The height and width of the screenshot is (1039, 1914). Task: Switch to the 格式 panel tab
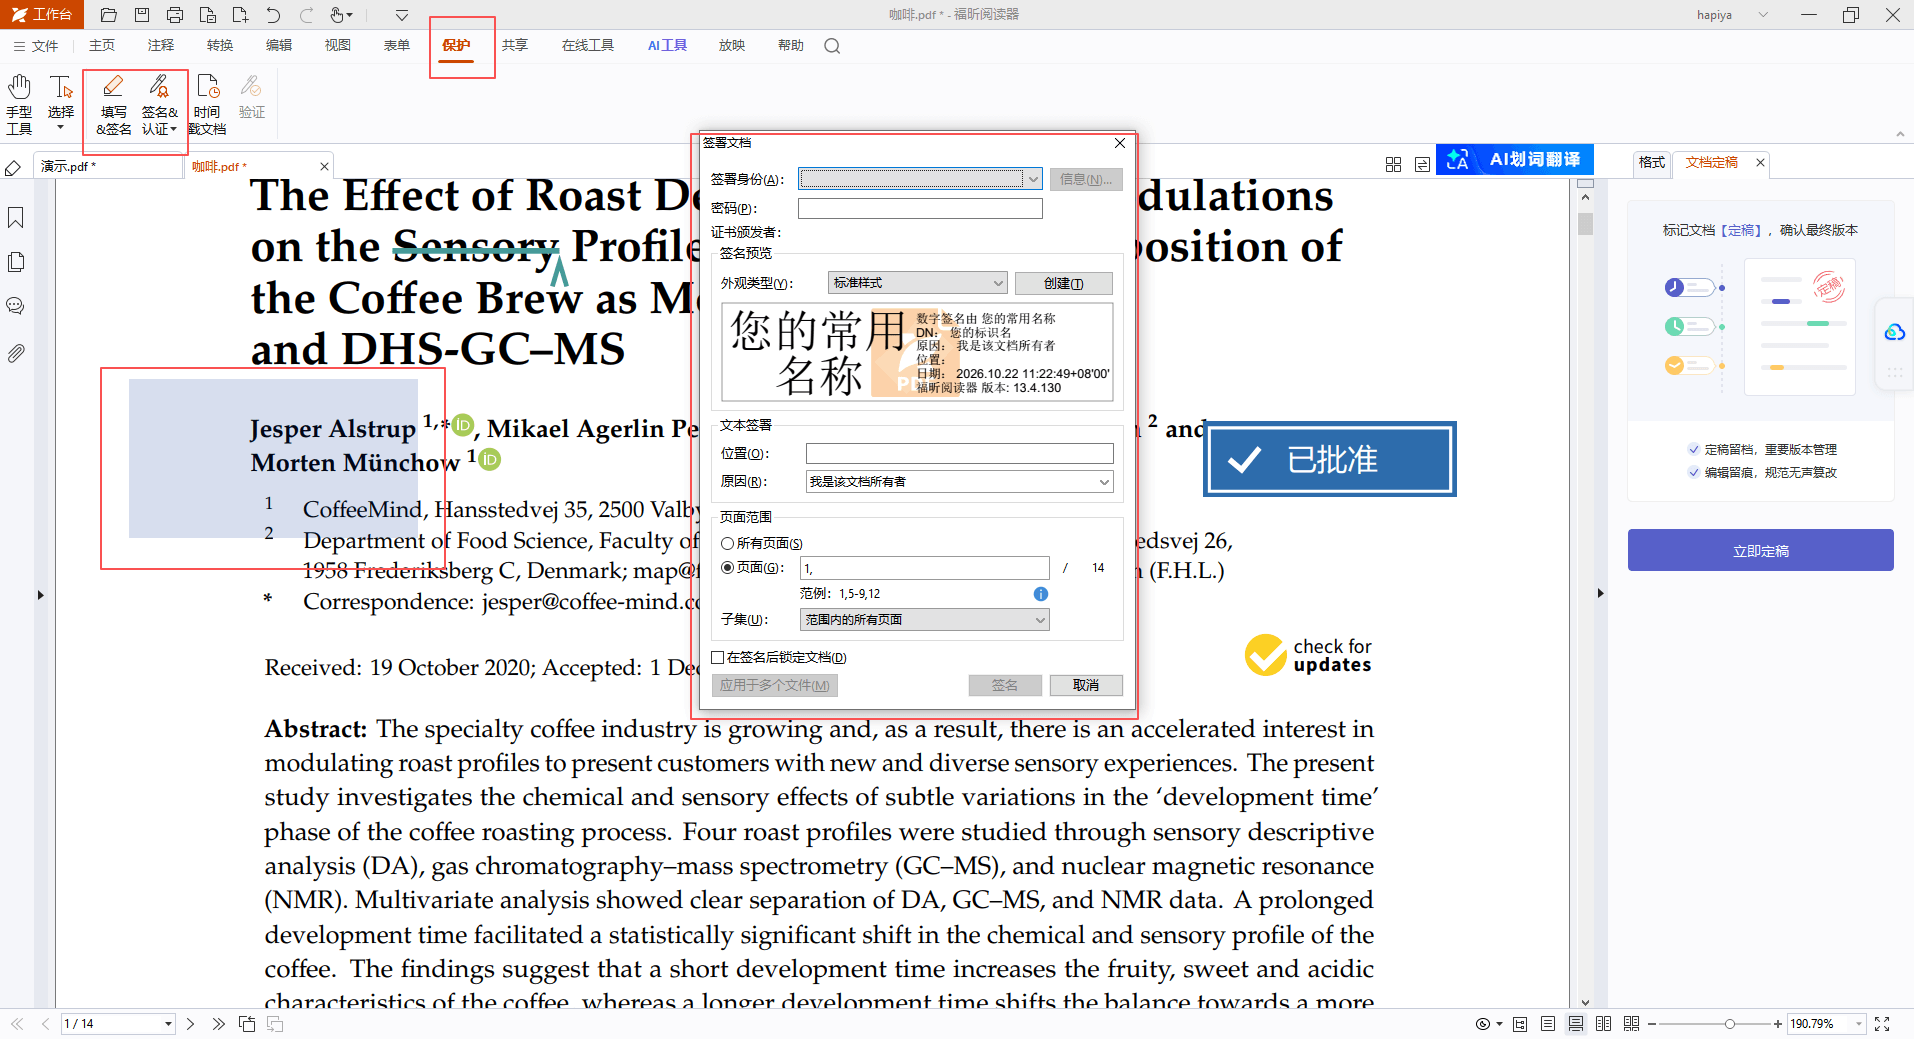point(1652,162)
